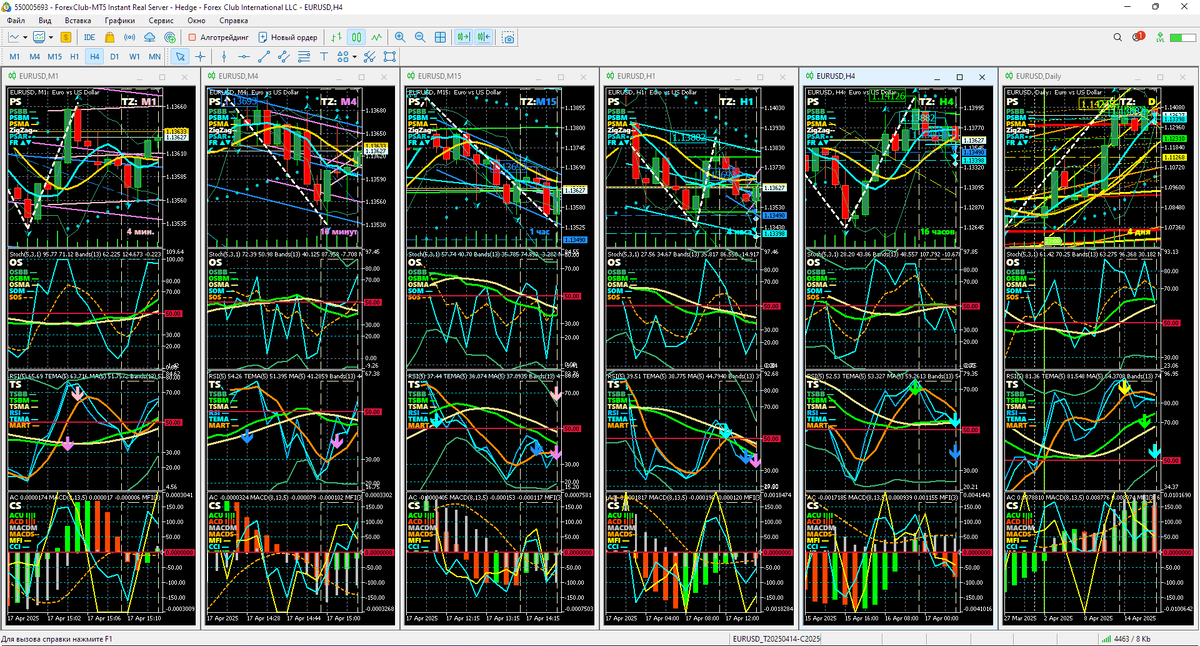Toggle the MN timeframe button
The height and width of the screenshot is (646, 1200).
click(155, 57)
